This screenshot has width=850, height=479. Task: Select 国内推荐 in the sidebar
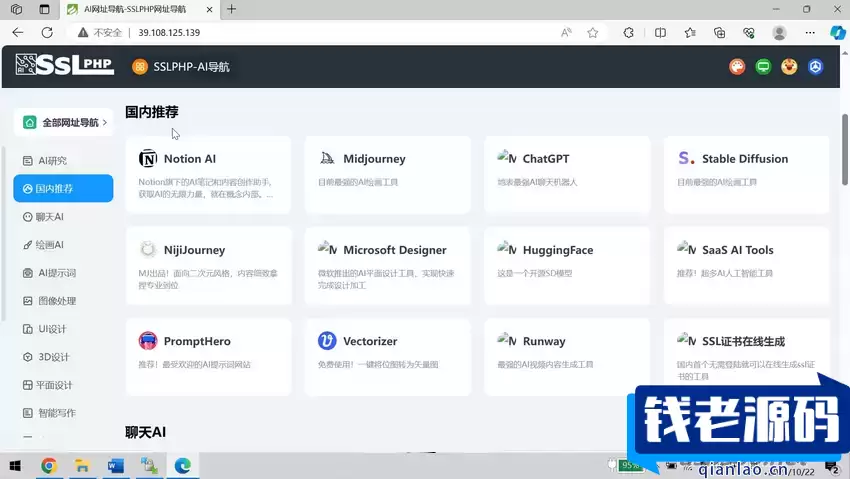(63, 189)
